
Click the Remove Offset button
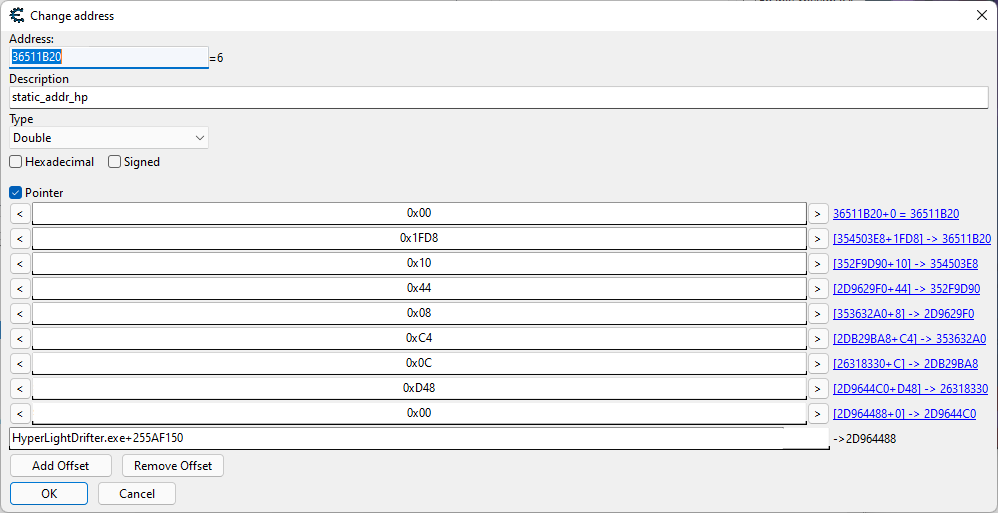click(173, 466)
